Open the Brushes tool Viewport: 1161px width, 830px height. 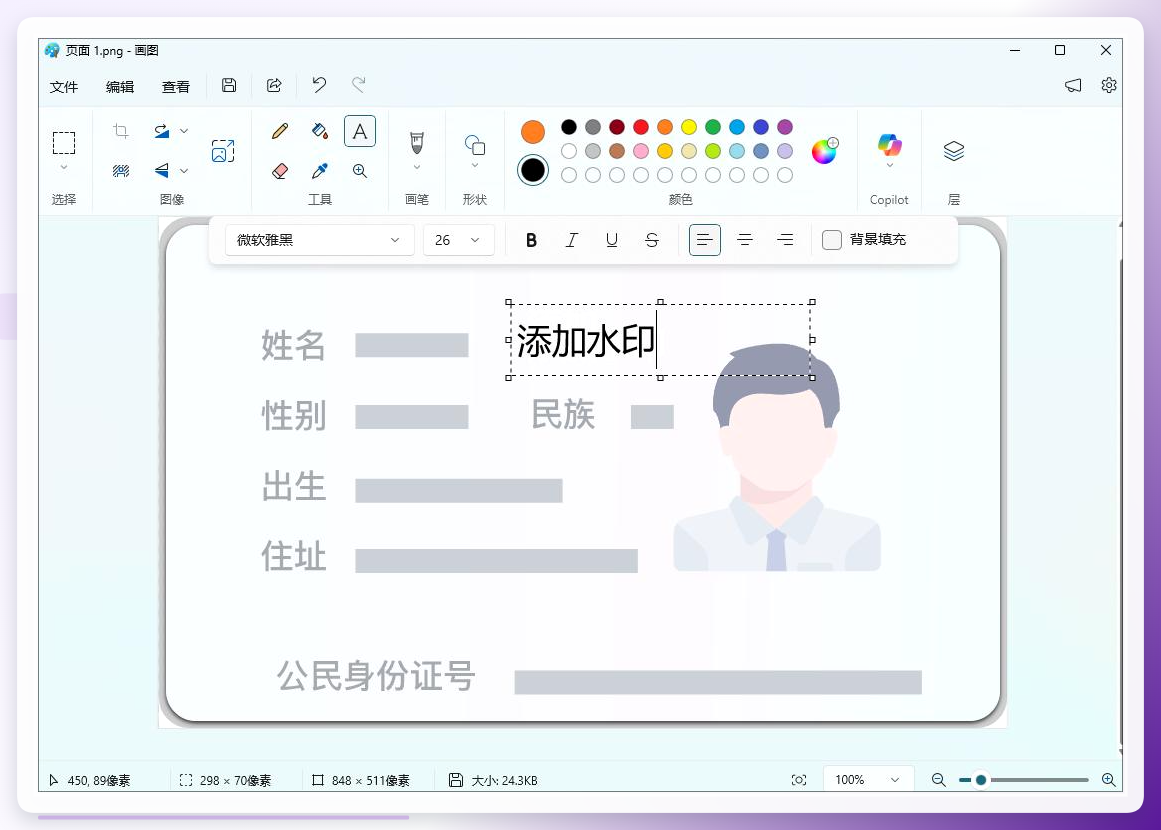[x=417, y=141]
